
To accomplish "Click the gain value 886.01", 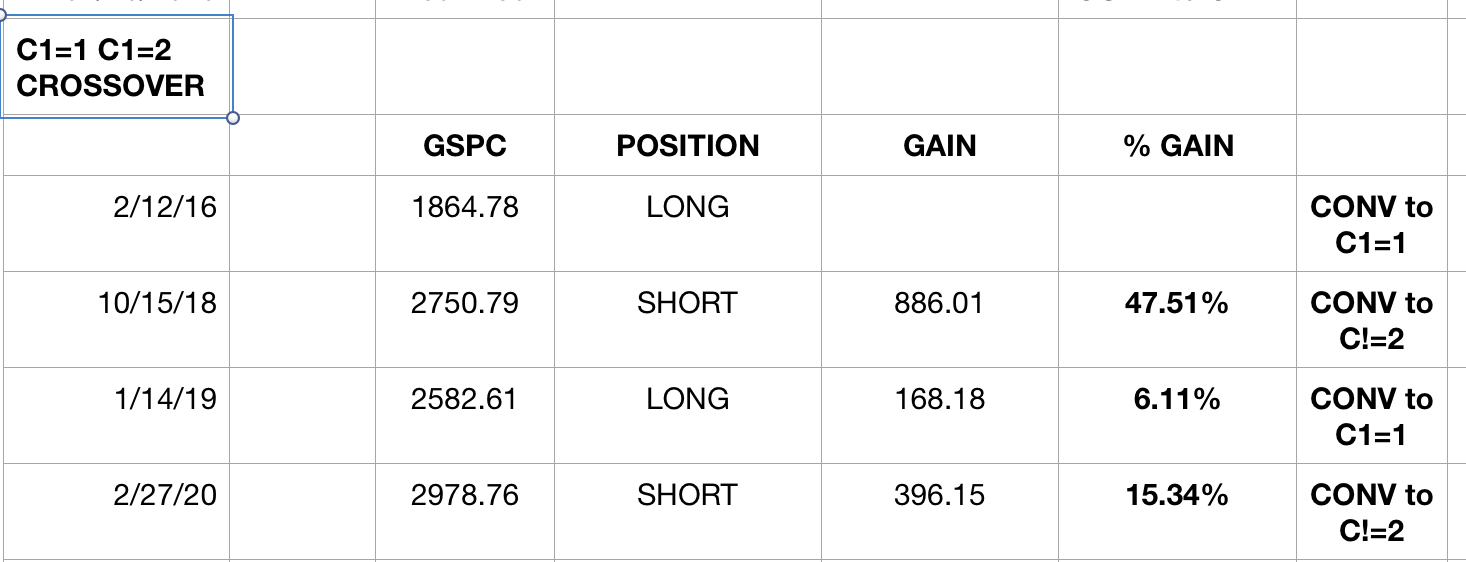I will click(940, 303).
